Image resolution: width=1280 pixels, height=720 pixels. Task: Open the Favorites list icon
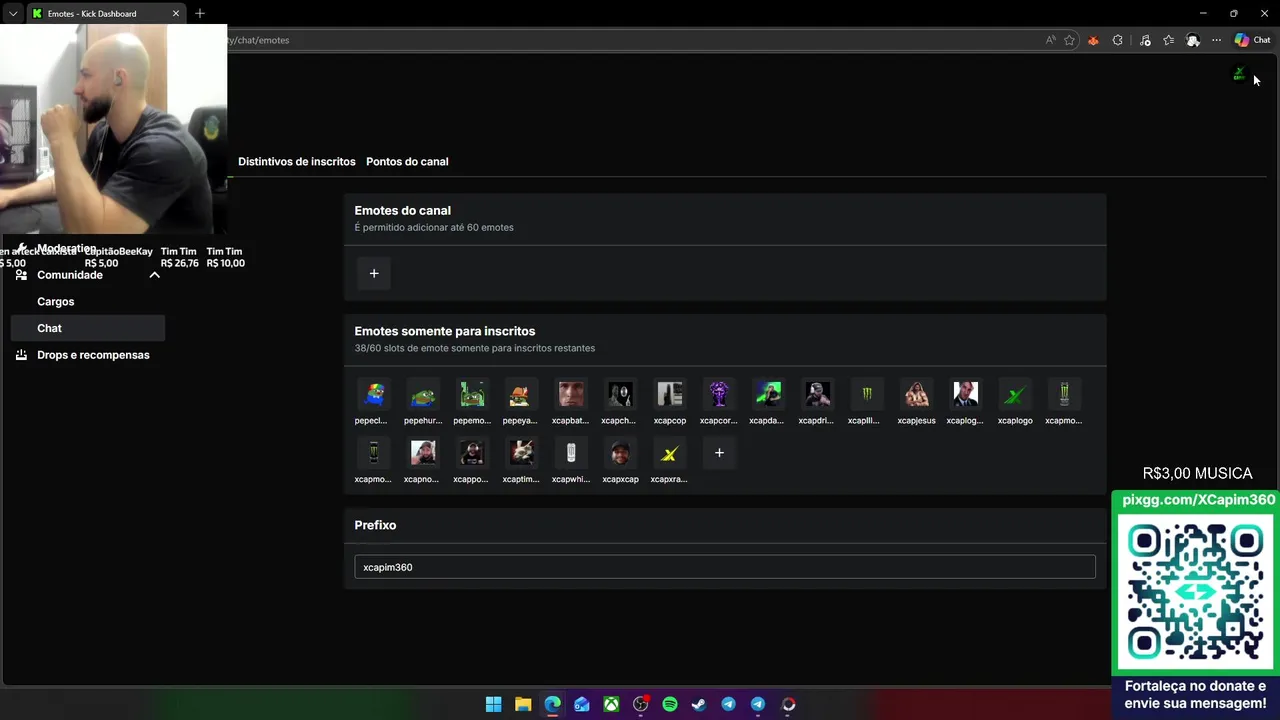pyautogui.click(x=1168, y=40)
